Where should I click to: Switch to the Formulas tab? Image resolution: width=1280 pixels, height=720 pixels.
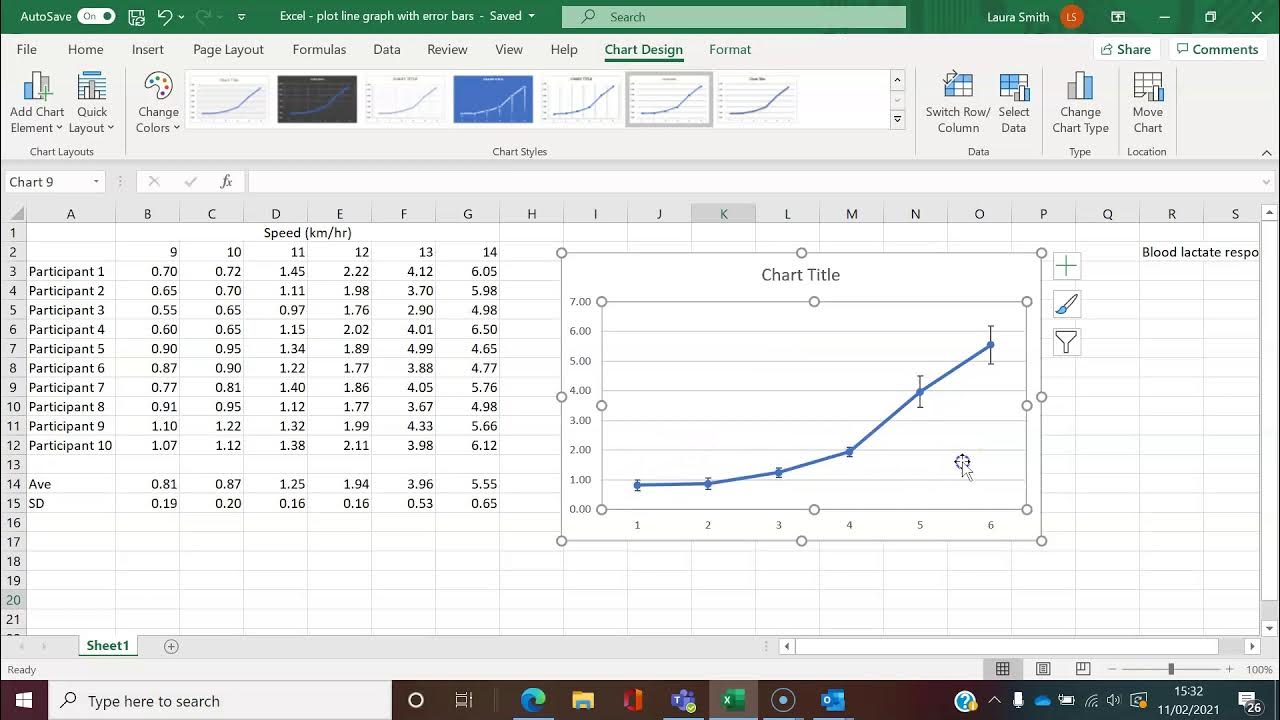click(x=319, y=49)
